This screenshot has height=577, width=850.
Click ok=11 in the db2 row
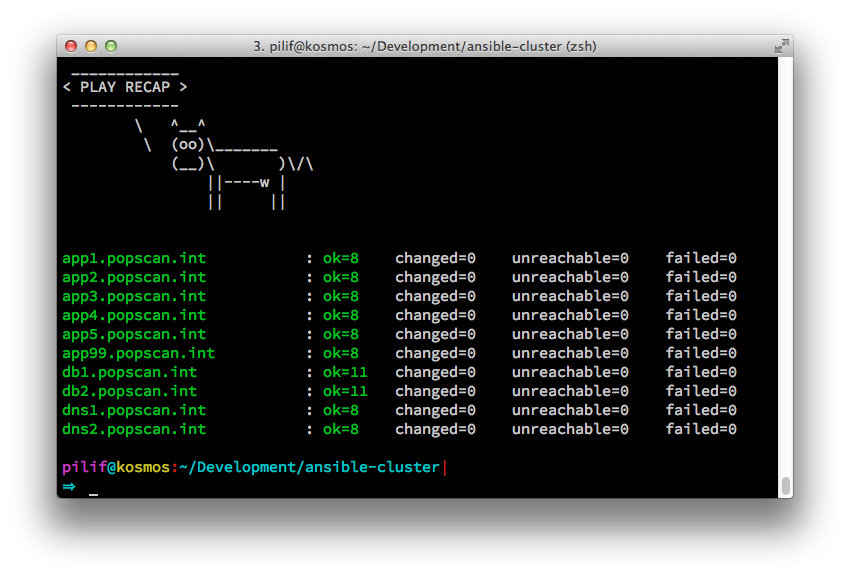345,391
